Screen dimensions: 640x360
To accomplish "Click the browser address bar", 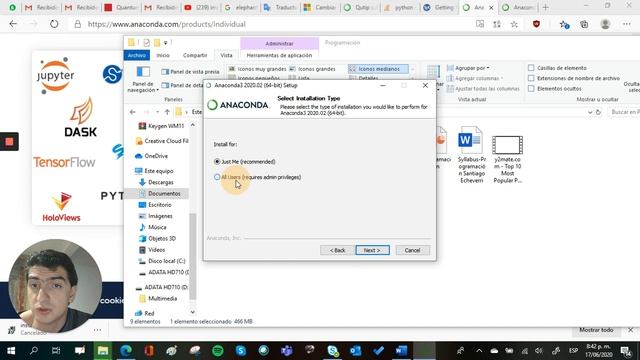I will tap(269, 24).
